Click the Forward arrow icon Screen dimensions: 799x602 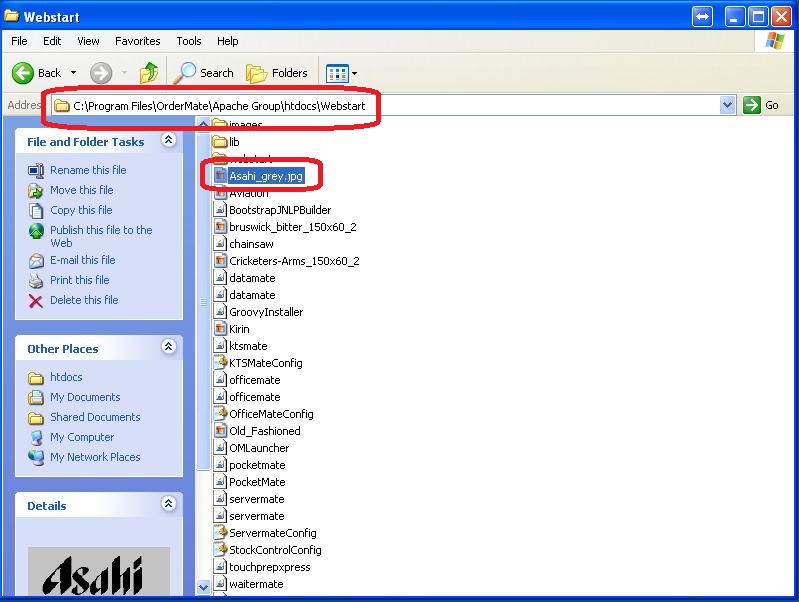pyautogui.click(x=101, y=73)
